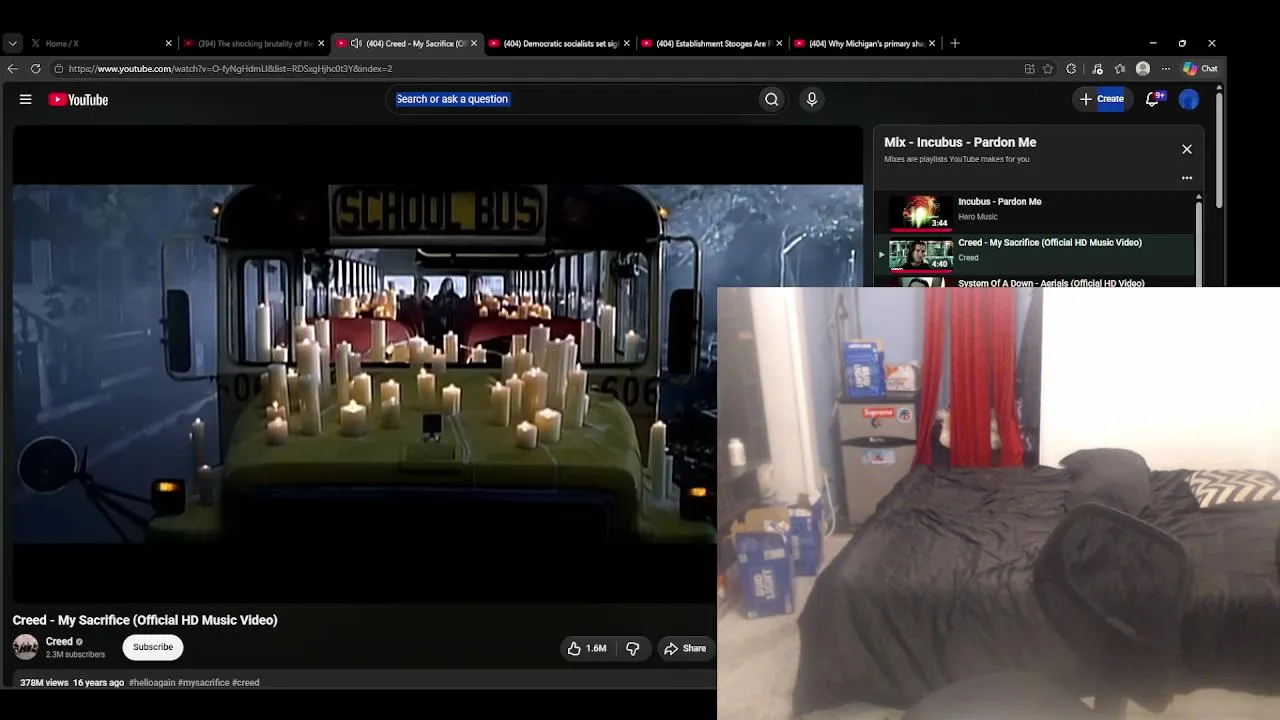This screenshot has height=720, width=1280.
Task: Switch to The shocking brutality tab
Action: (x=255, y=43)
